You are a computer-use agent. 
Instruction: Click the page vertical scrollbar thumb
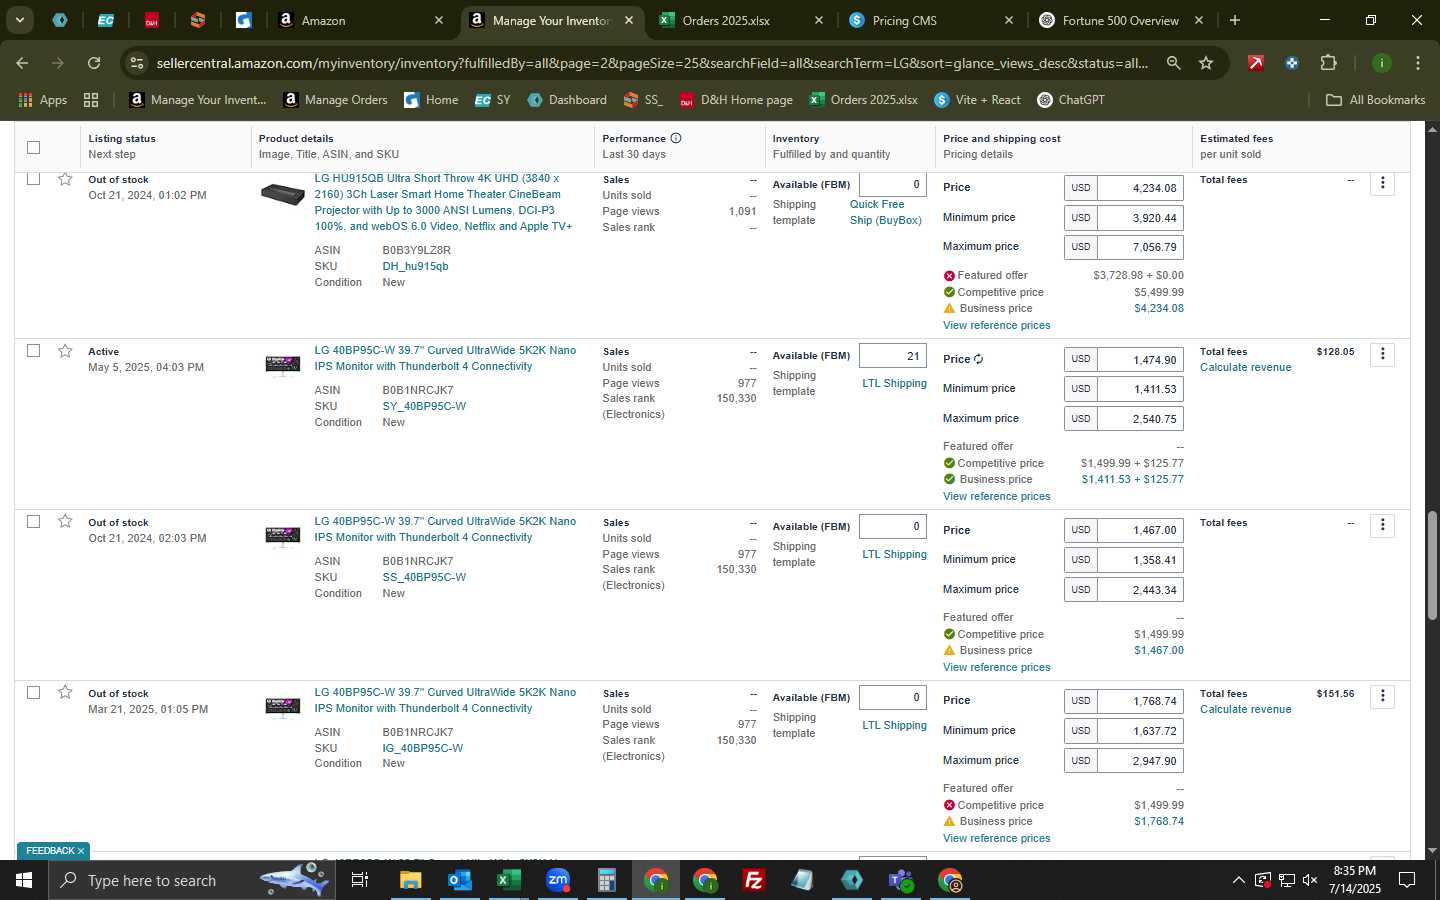click(x=1432, y=565)
